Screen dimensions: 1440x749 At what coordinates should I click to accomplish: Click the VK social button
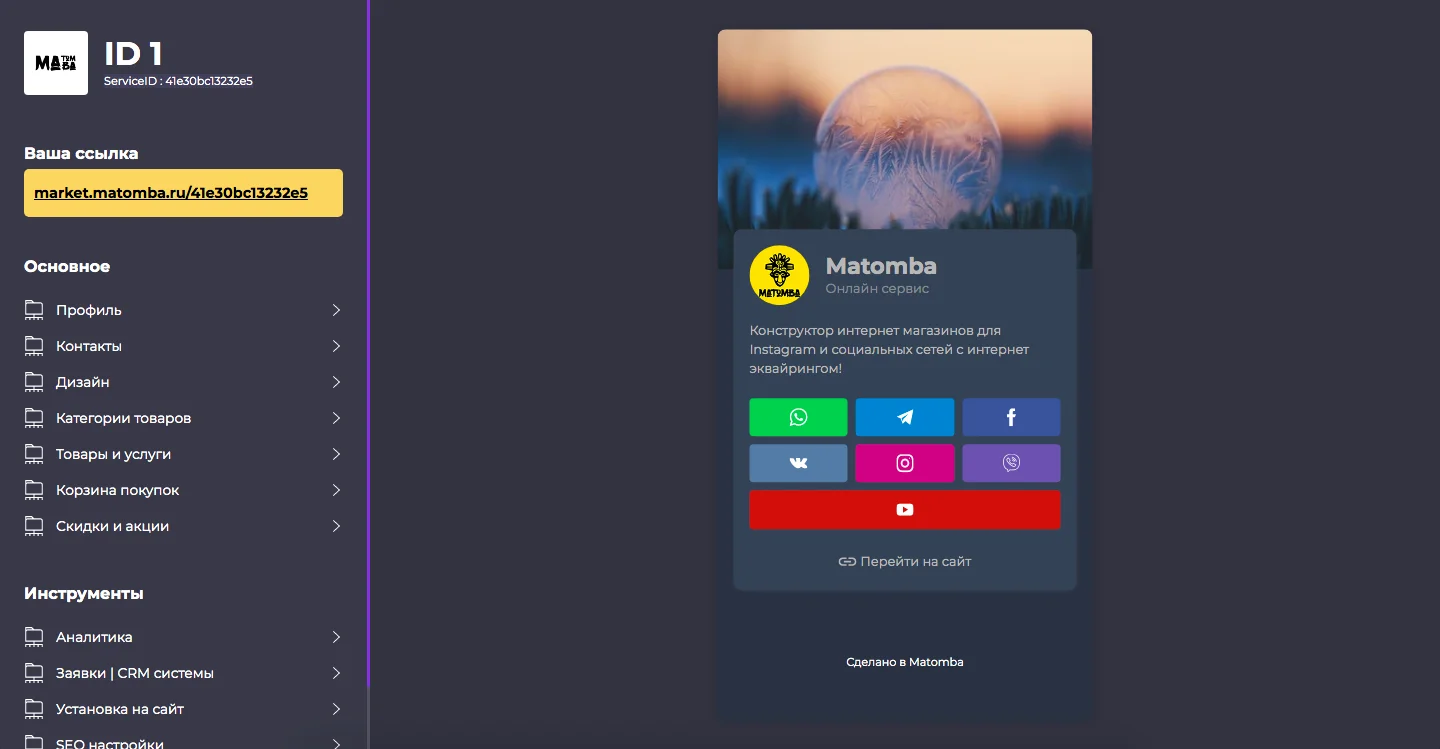[x=798, y=463]
